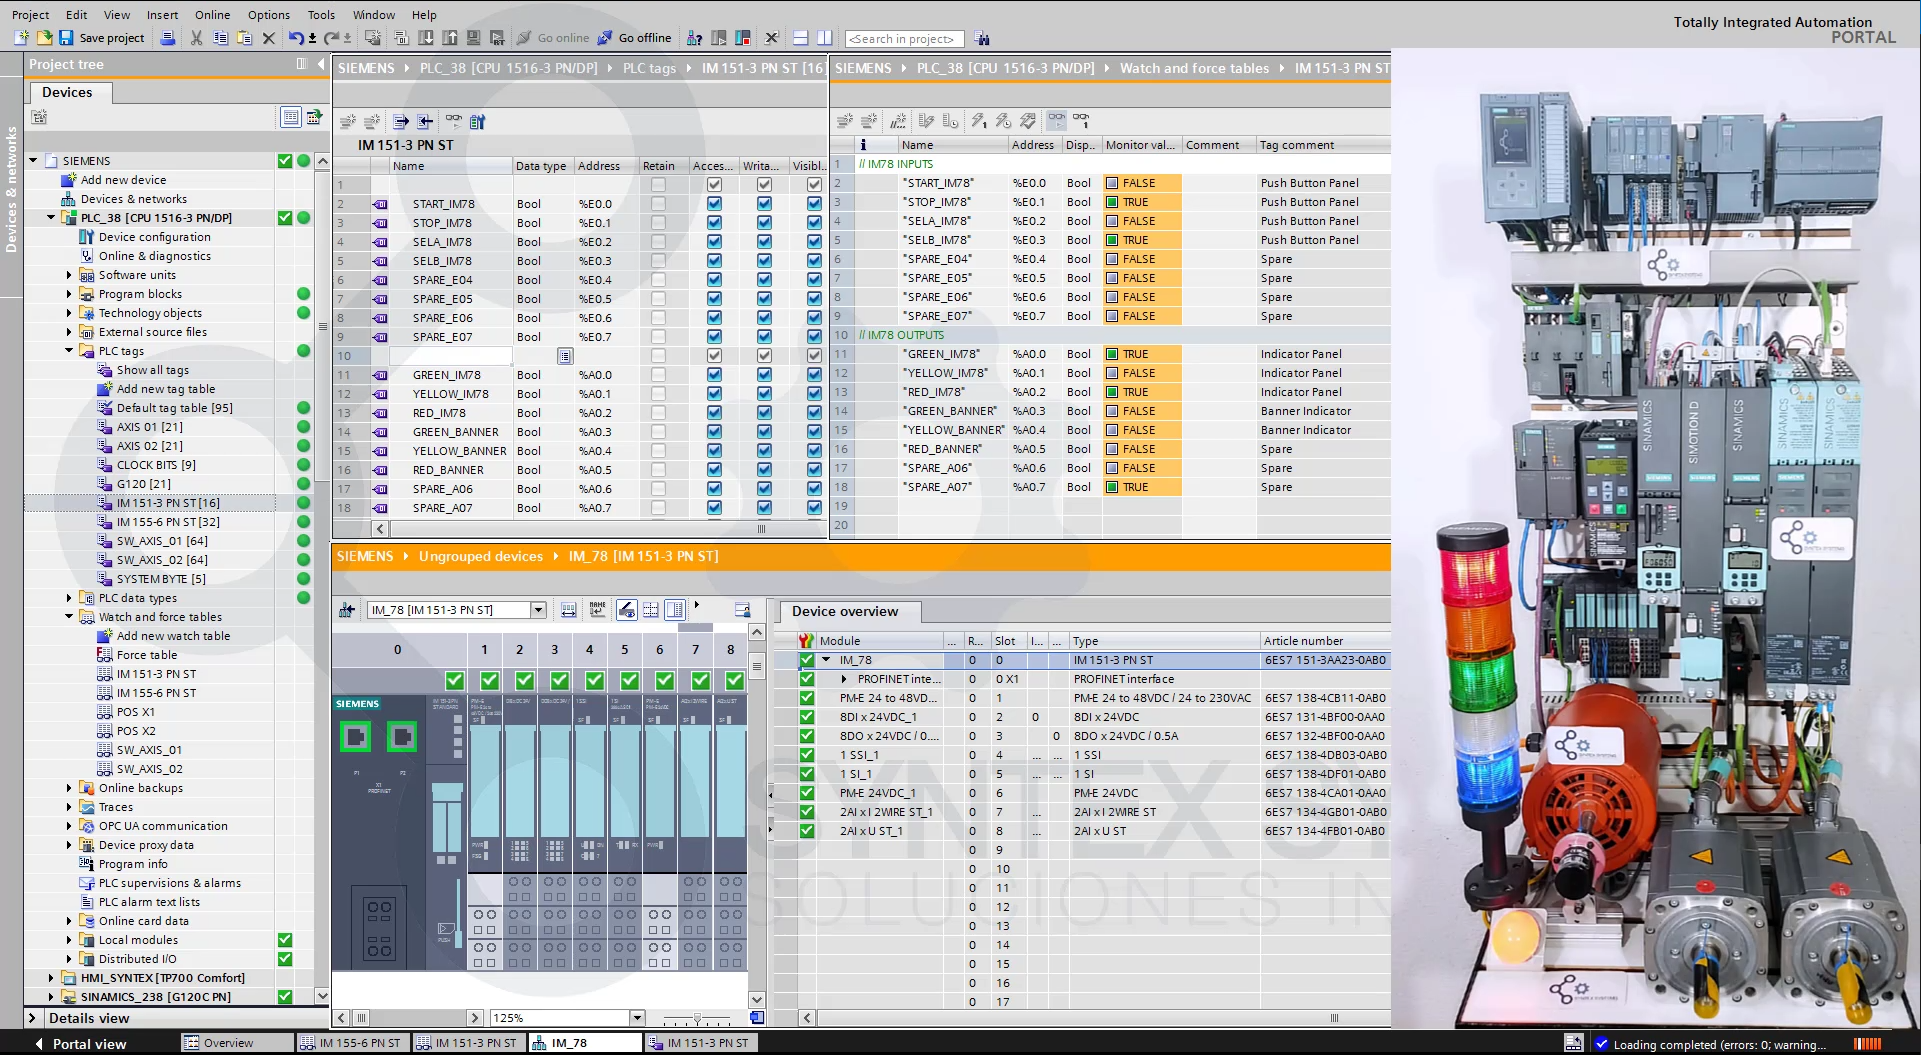Viewport: 1921px width, 1055px height.
Task: Open the Project menu
Action: coord(30,14)
